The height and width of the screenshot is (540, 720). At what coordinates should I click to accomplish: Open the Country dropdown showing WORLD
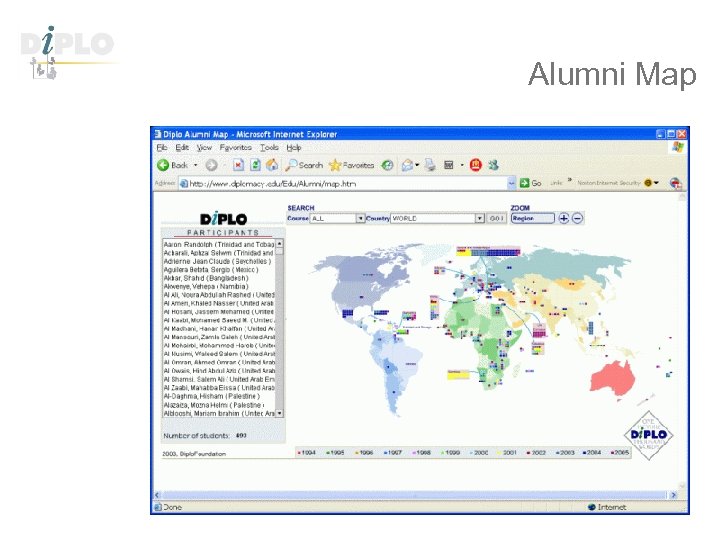[438, 219]
